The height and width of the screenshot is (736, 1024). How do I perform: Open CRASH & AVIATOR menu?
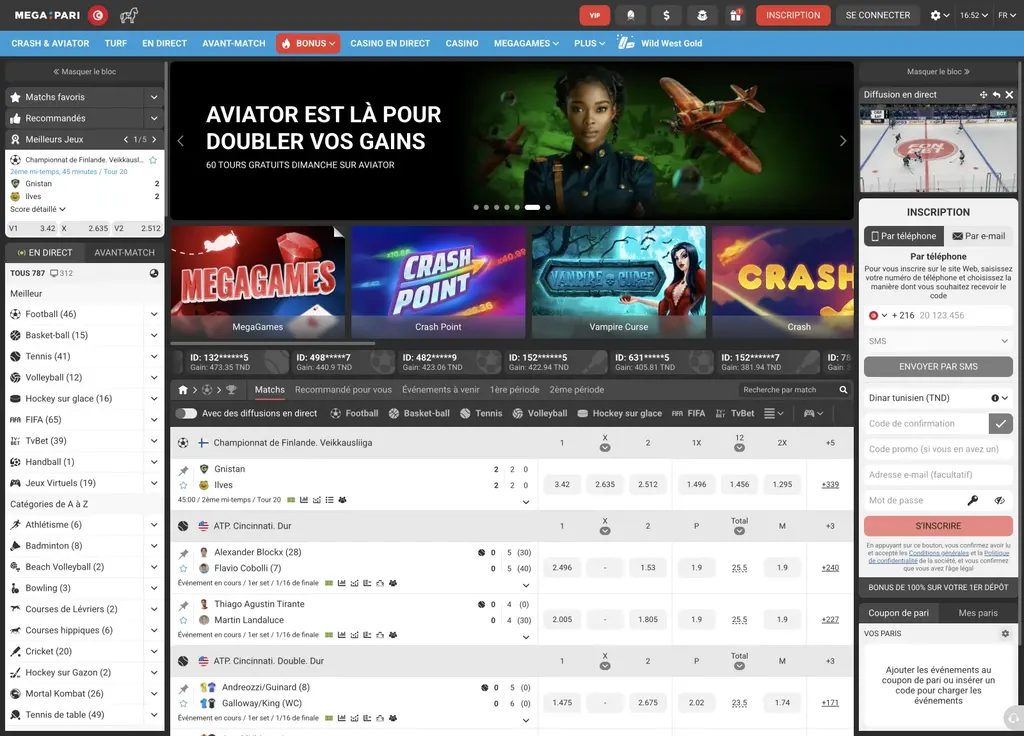[x=50, y=43]
